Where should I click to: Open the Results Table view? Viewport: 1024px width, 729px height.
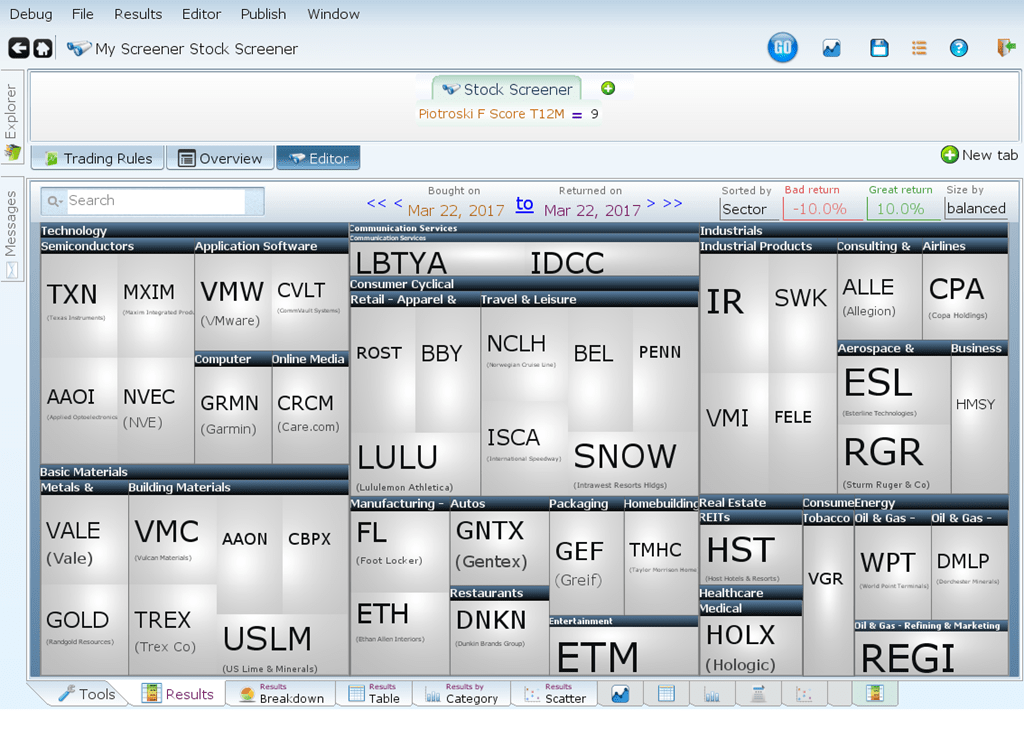coord(374,693)
